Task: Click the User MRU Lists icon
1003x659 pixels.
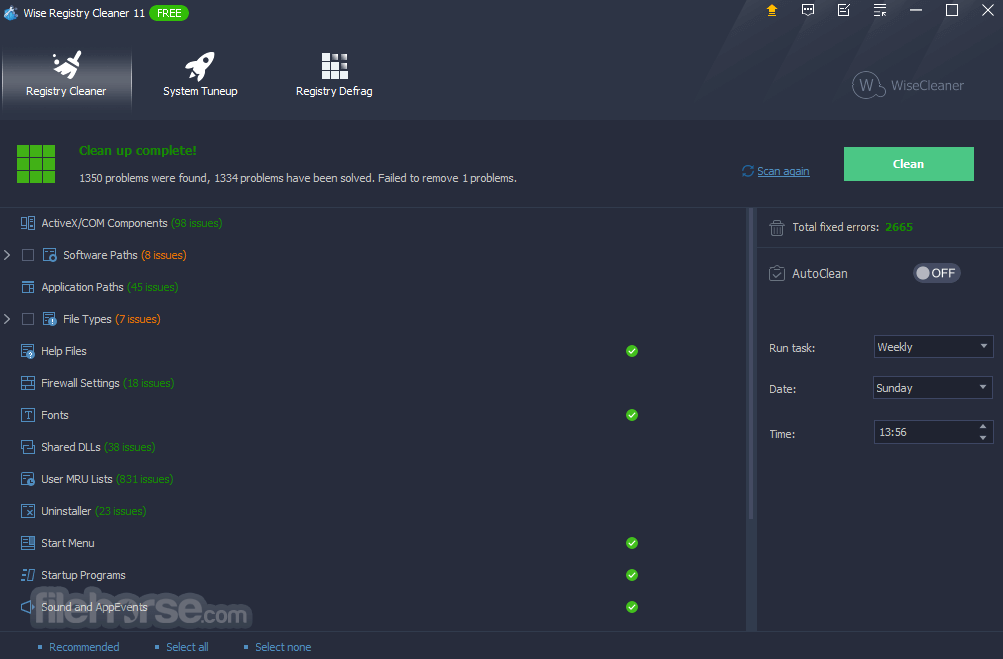Action: 28,479
